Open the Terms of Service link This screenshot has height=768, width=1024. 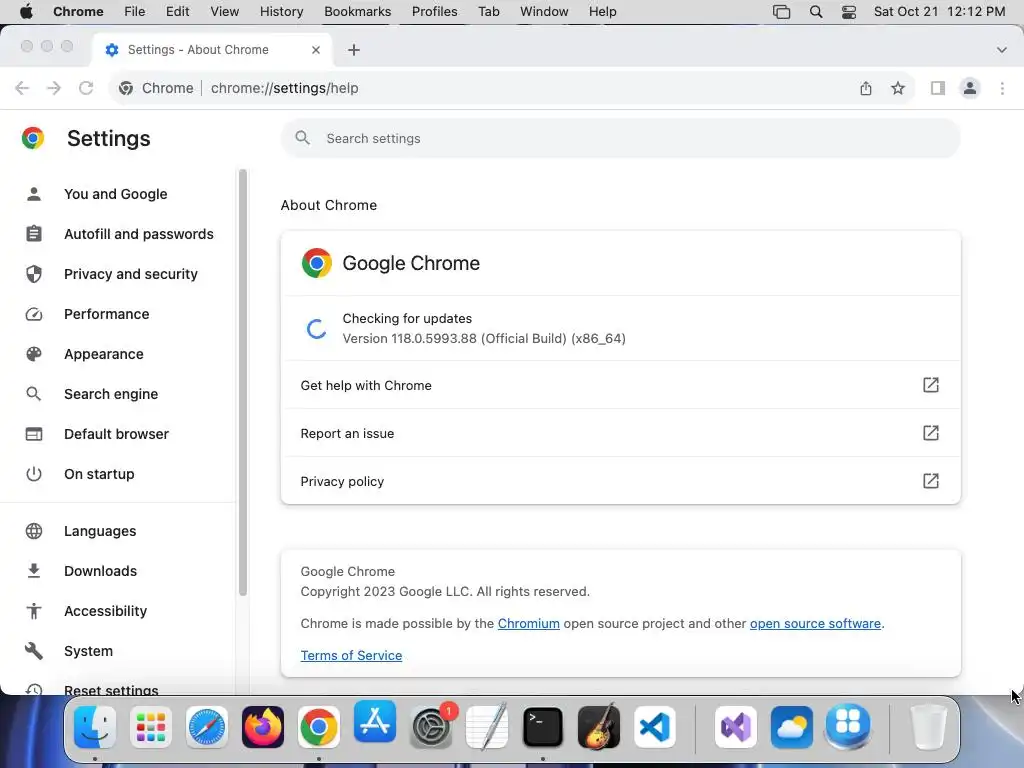[x=351, y=656]
